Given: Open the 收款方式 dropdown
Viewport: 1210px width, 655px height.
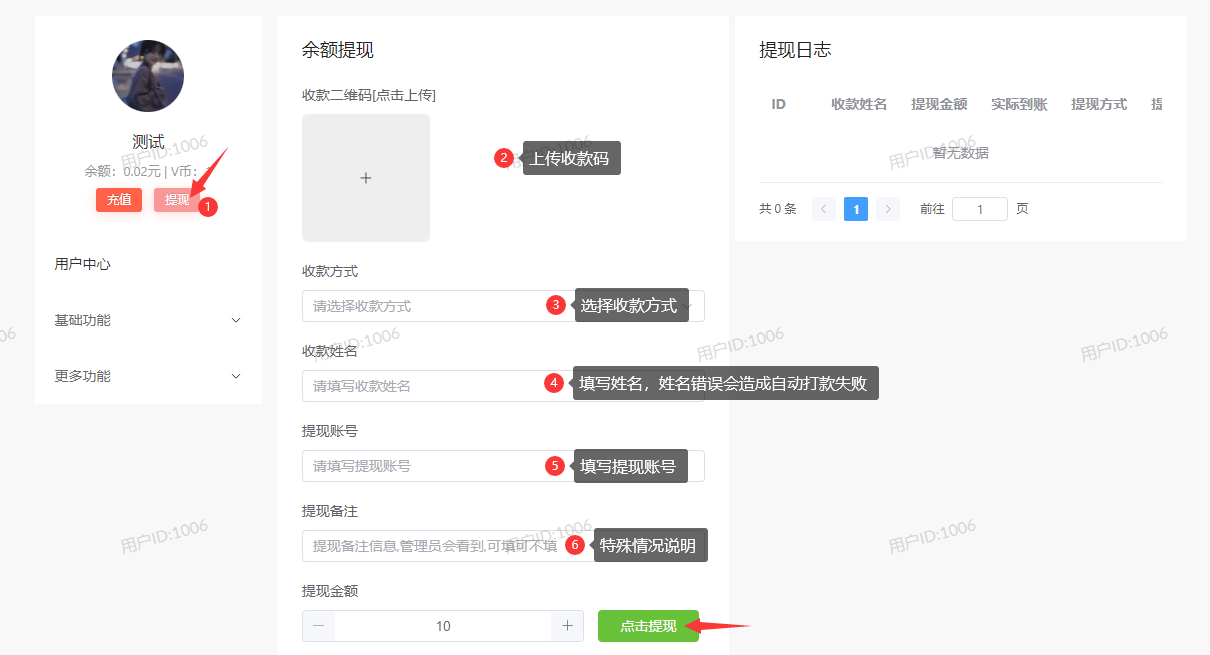Looking at the screenshot, I should coord(503,306).
